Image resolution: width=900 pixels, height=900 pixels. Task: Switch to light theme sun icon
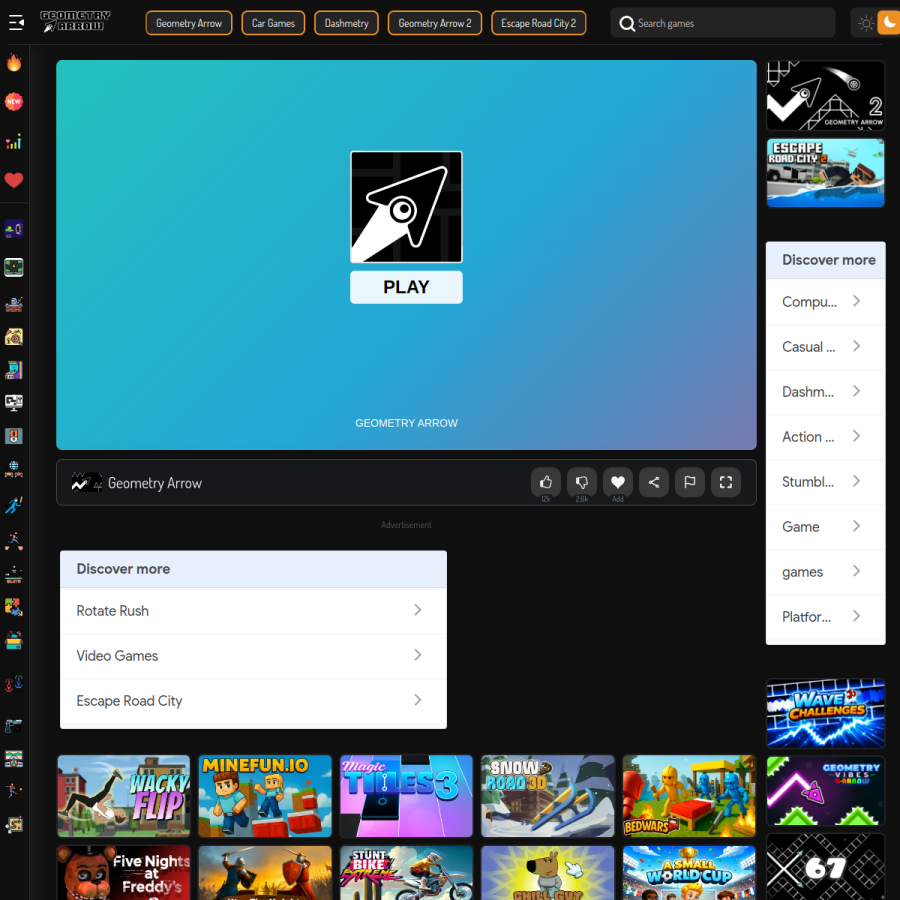tap(866, 24)
